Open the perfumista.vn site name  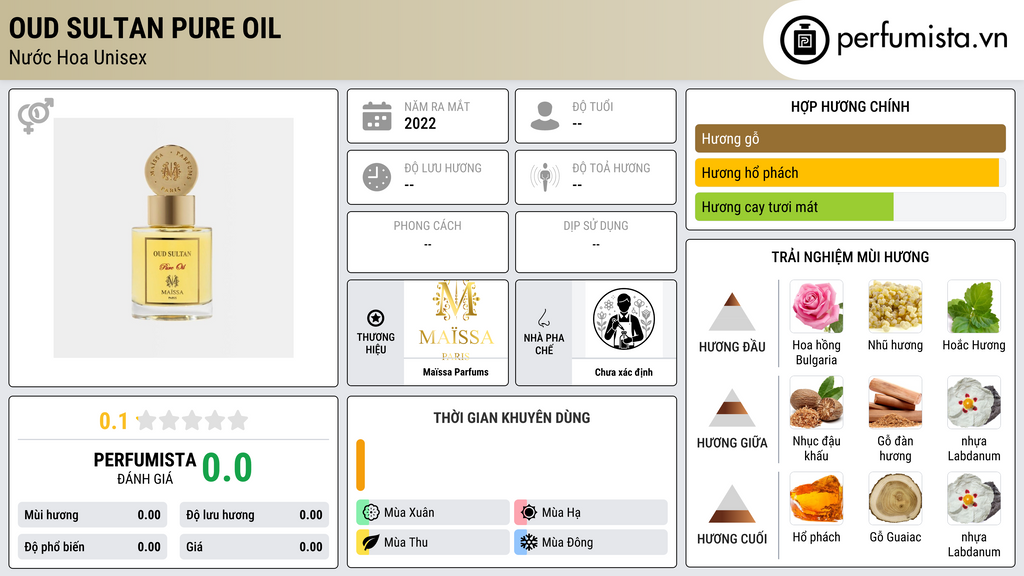point(922,39)
